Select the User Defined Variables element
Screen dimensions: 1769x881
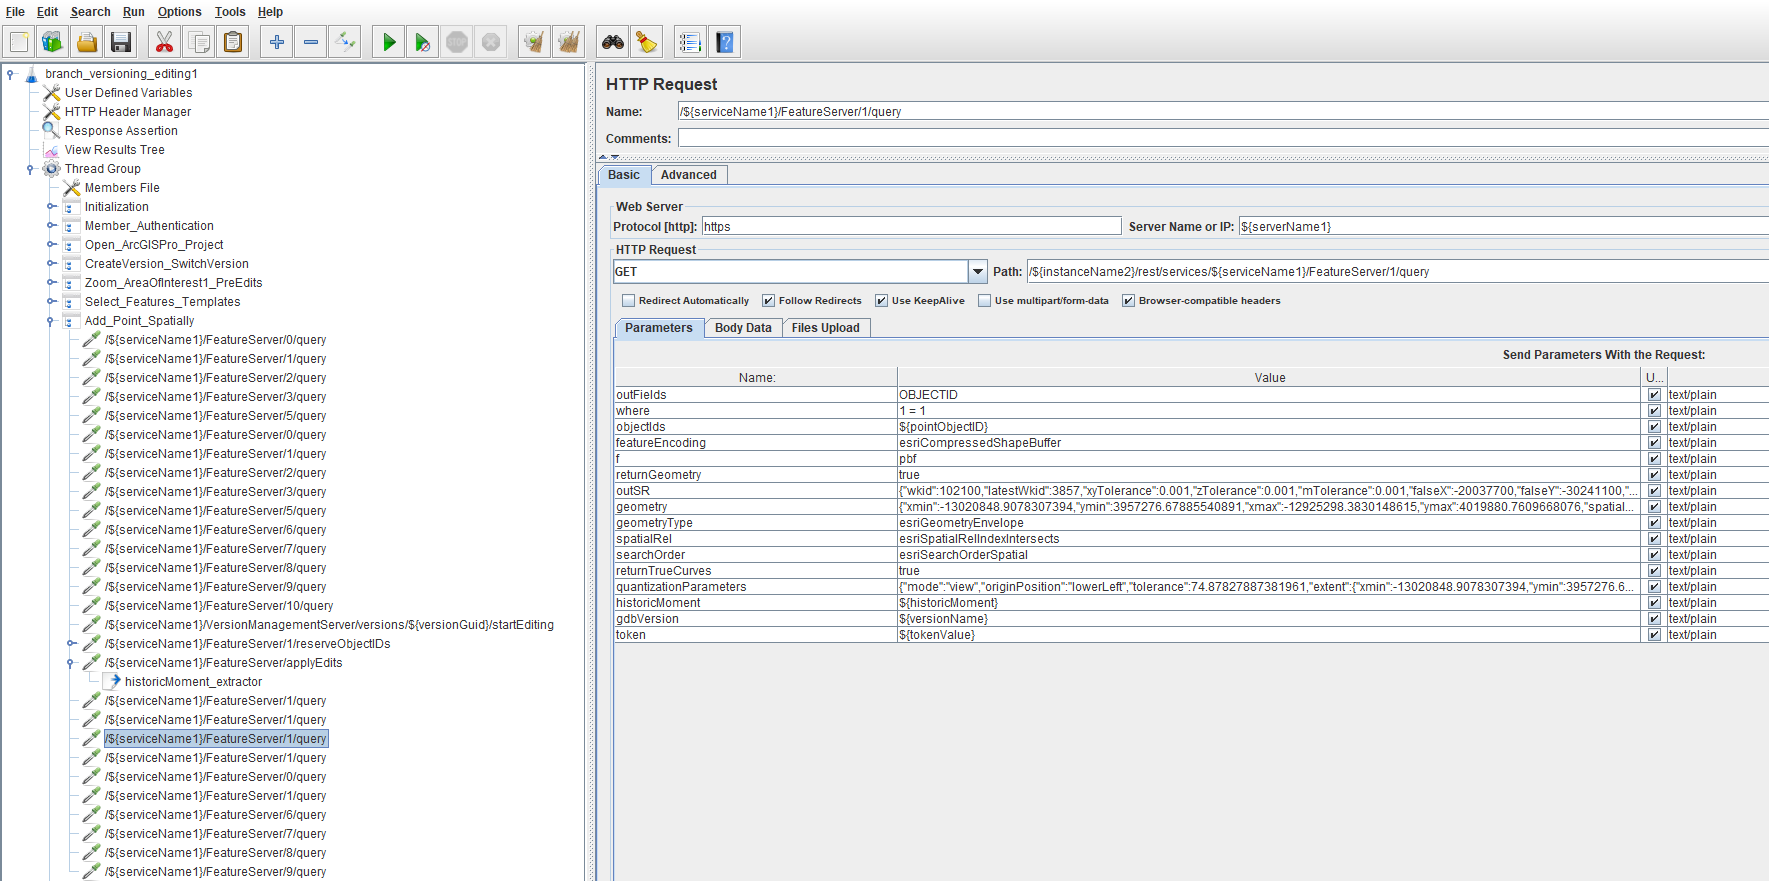click(128, 93)
